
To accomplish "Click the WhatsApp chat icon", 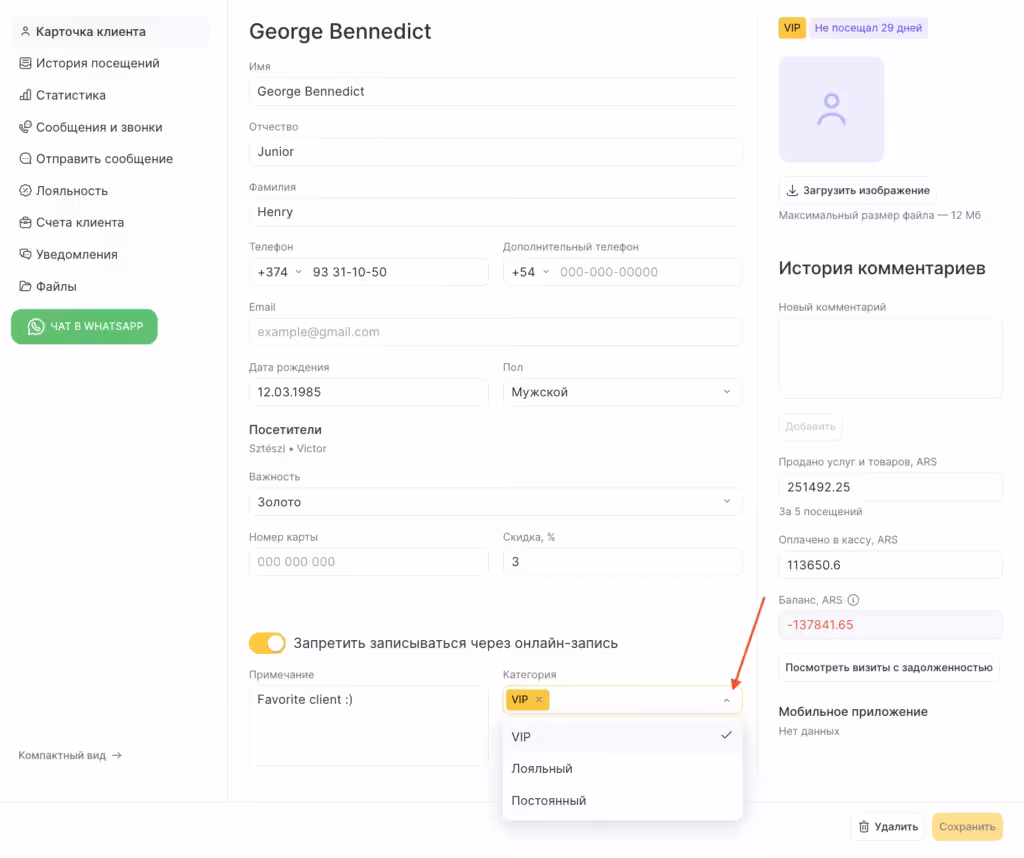I will click(36, 326).
